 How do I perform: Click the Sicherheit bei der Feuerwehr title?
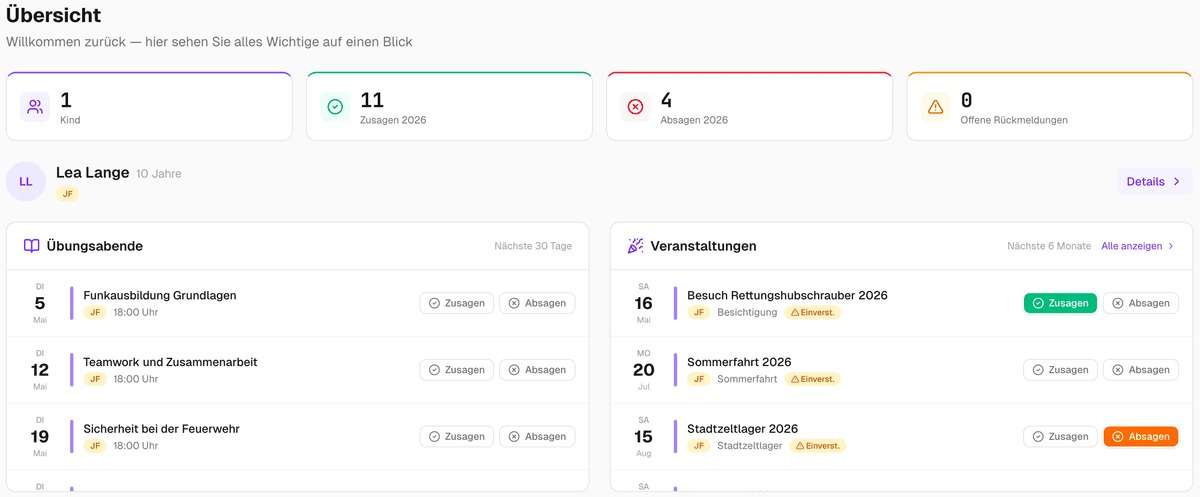[x=161, y=429]
